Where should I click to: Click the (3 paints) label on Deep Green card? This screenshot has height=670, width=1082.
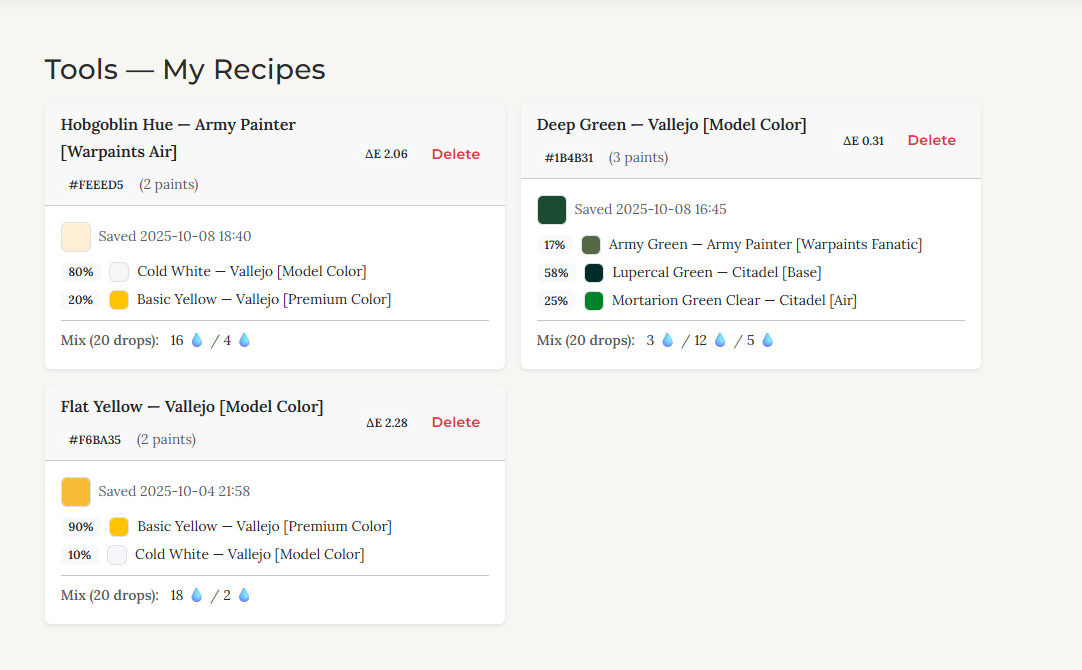pyautogui.click(x=637, y=158)
